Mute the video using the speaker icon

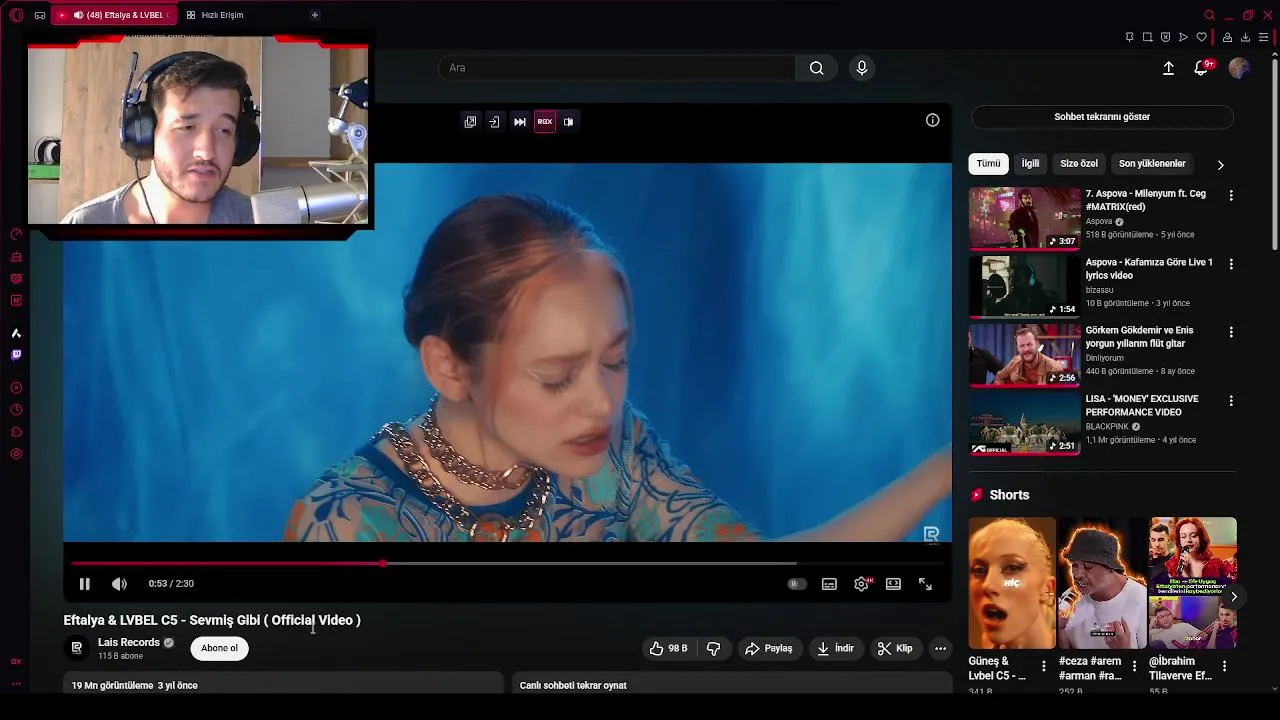[x=119, y=584]
